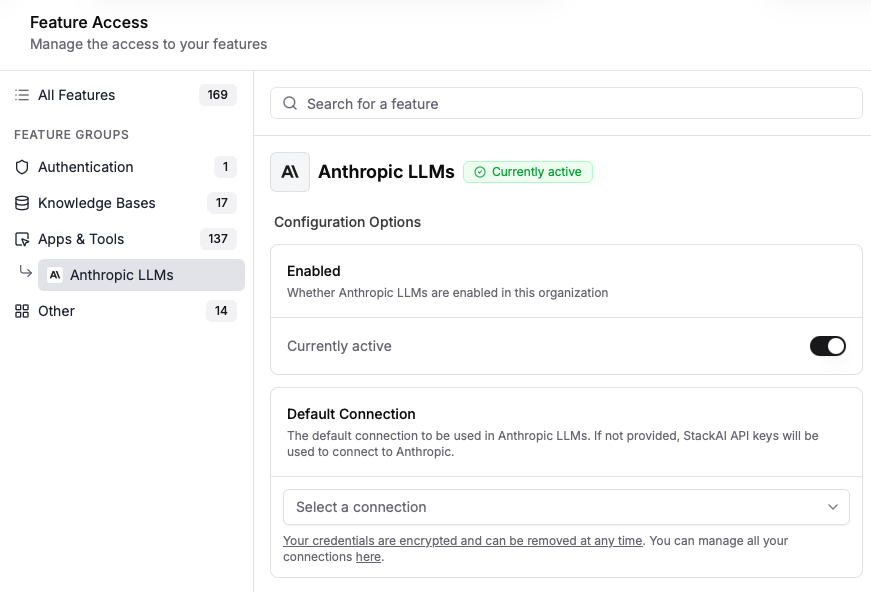
Task: Select Anthropic LLMs sub-item in sidebar
Action: tap(122, 275)
